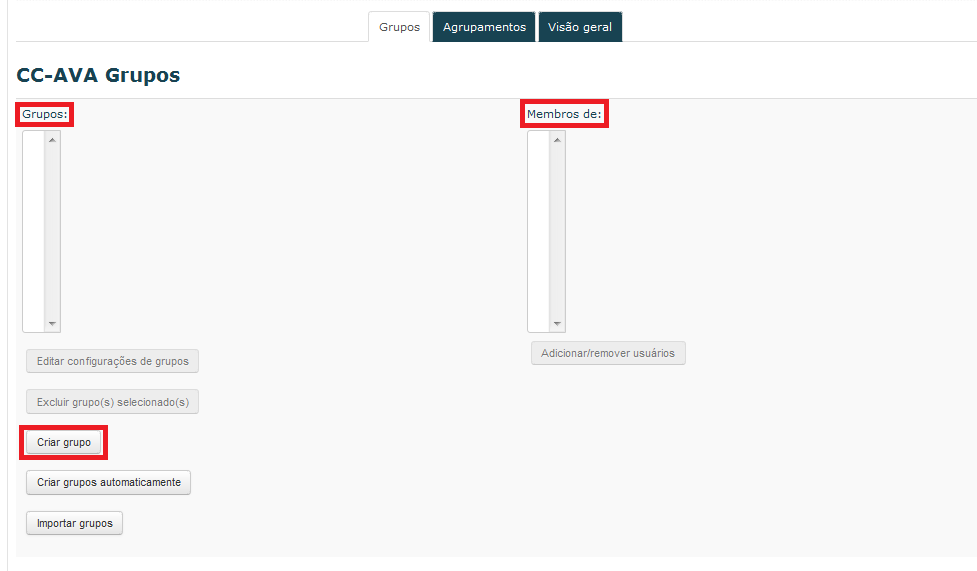
Task: Click inside the Grupos list box
Action: click(x=34, y=230)
